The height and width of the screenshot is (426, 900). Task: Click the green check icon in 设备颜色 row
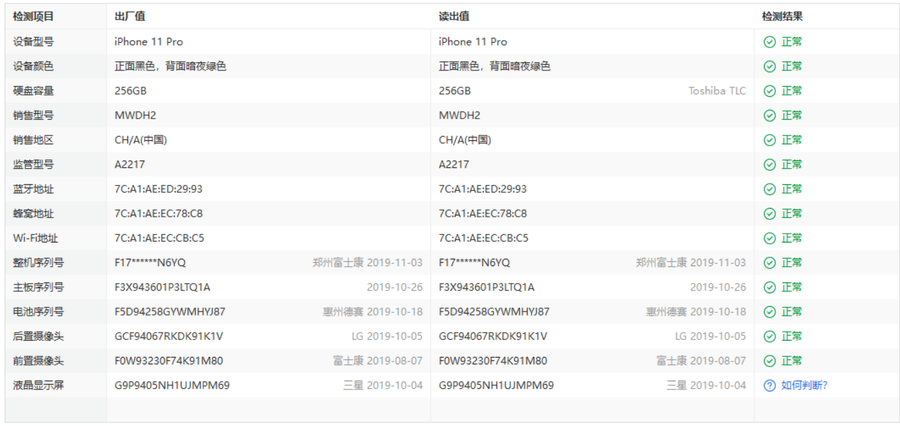(x=769, y=67)
